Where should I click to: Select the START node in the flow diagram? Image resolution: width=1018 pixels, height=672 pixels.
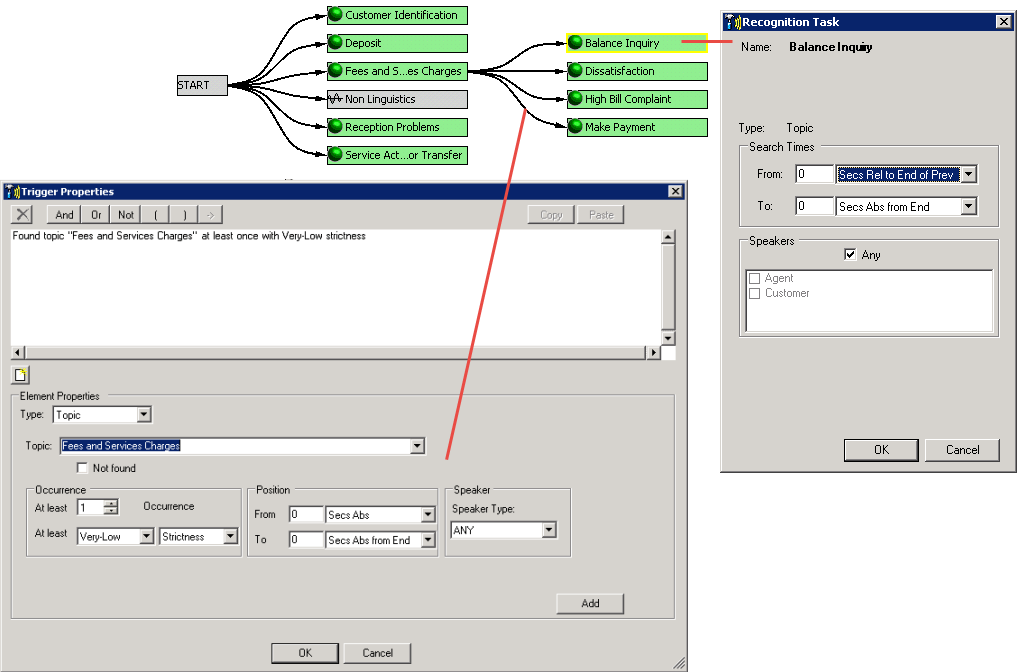tap(200, 85)
